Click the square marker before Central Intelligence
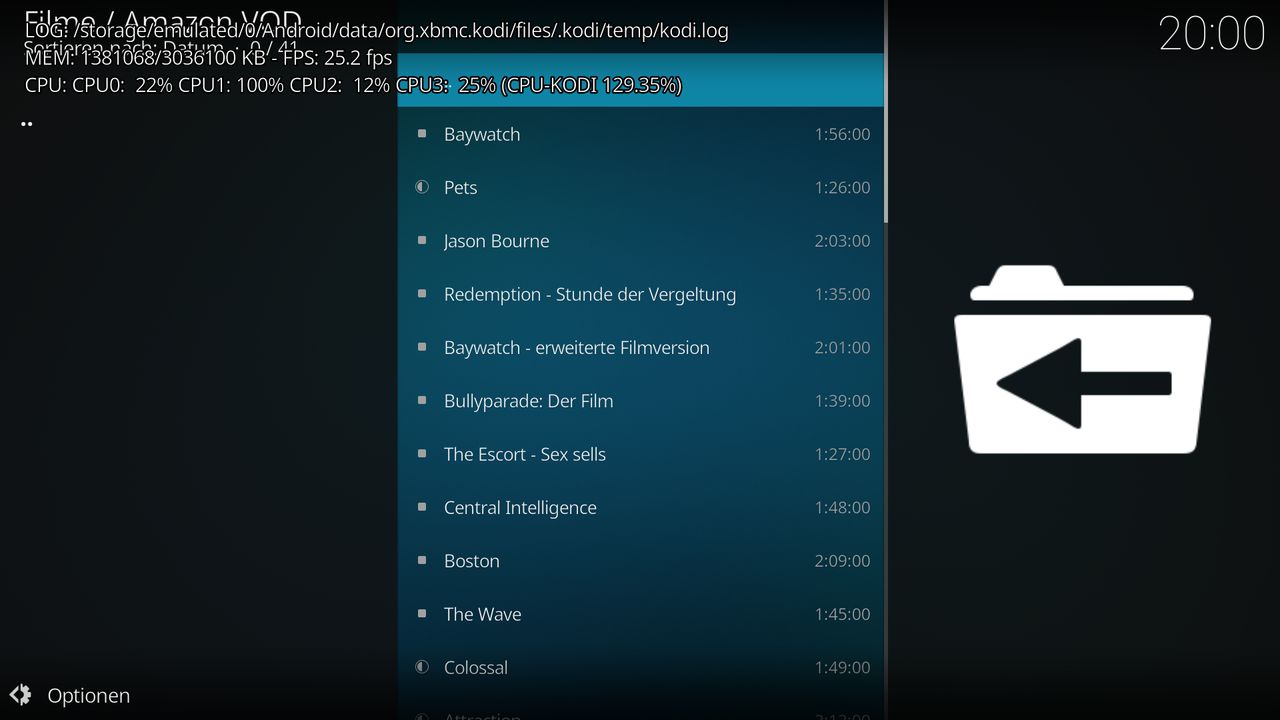 422,507
